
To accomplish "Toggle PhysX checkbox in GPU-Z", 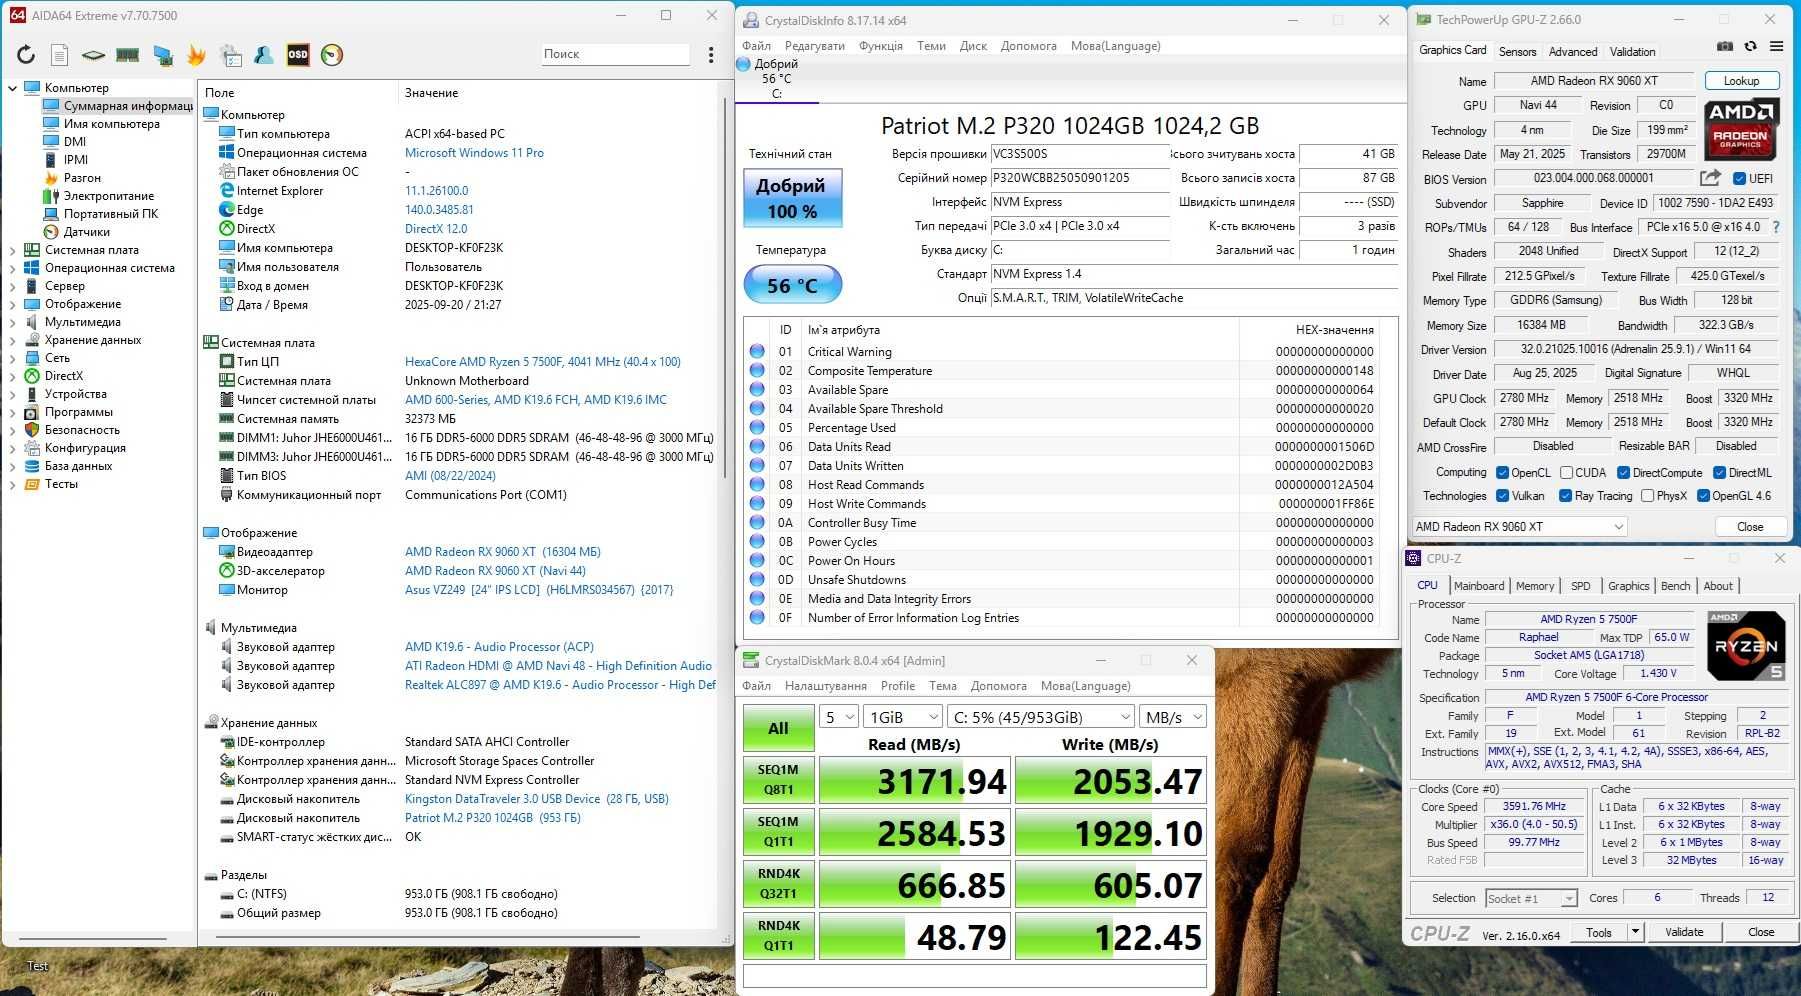I will pyautogui.click(x=1647, y=496).
